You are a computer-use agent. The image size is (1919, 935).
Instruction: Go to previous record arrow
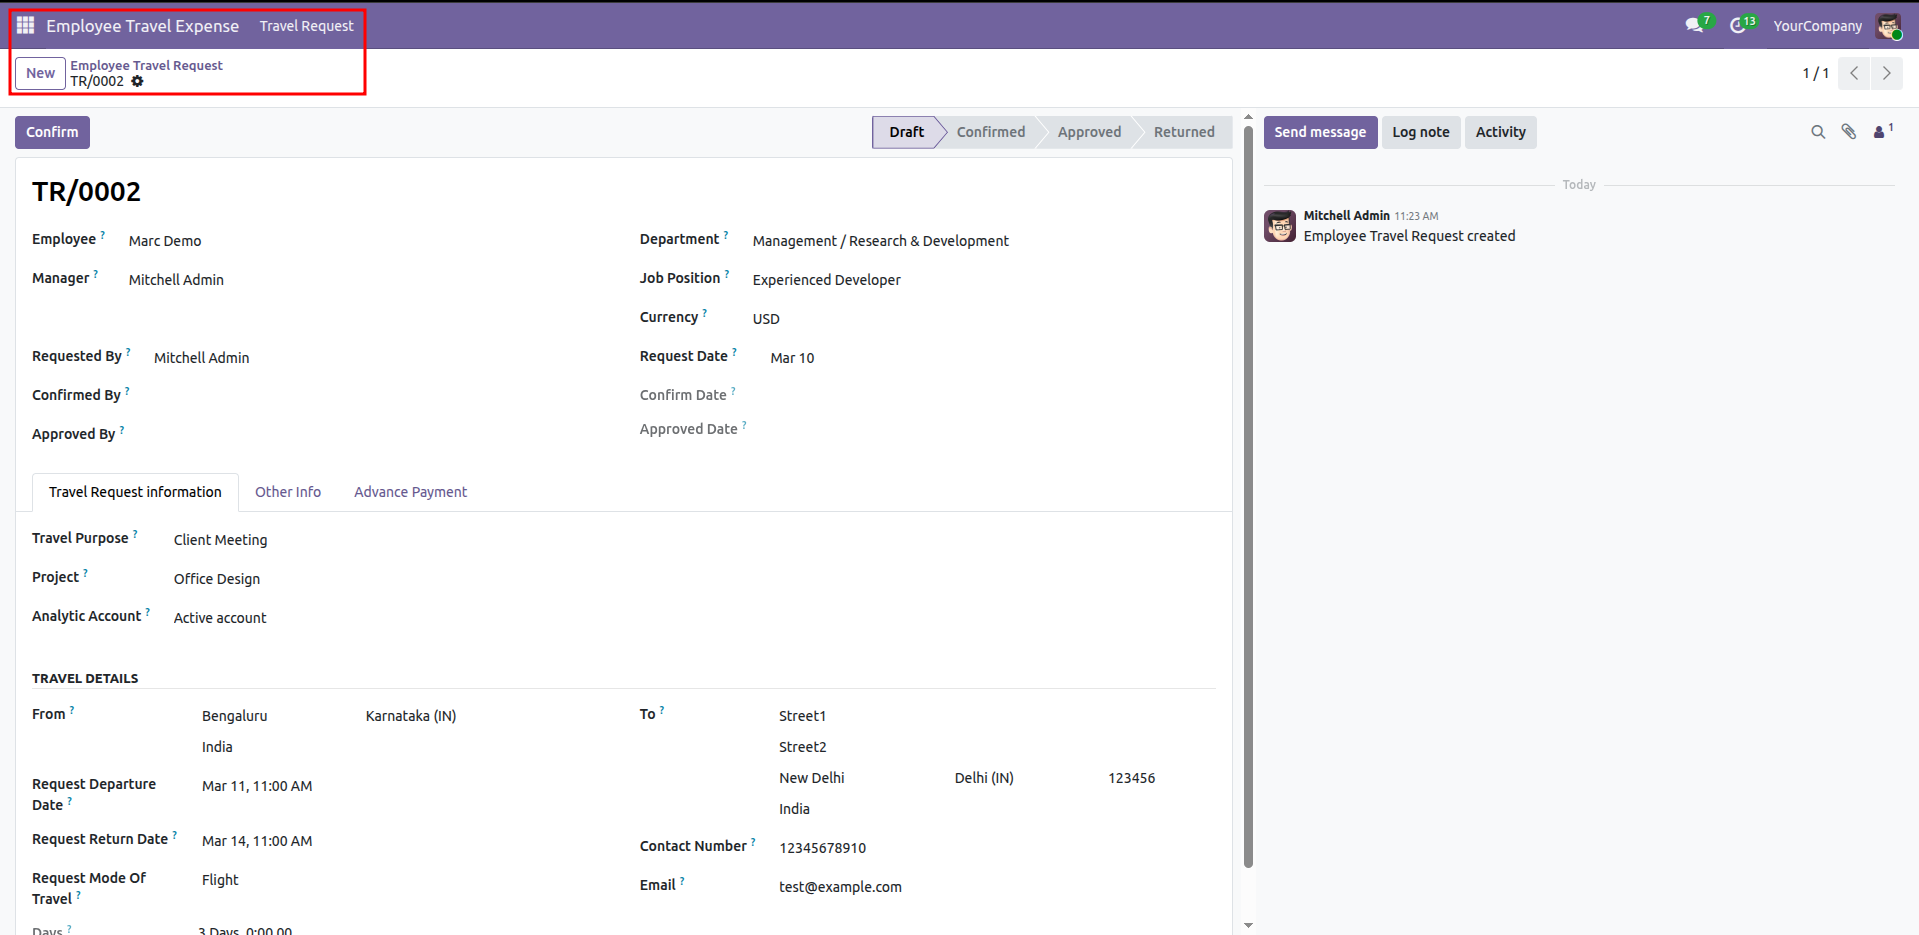click(1854, 73)
